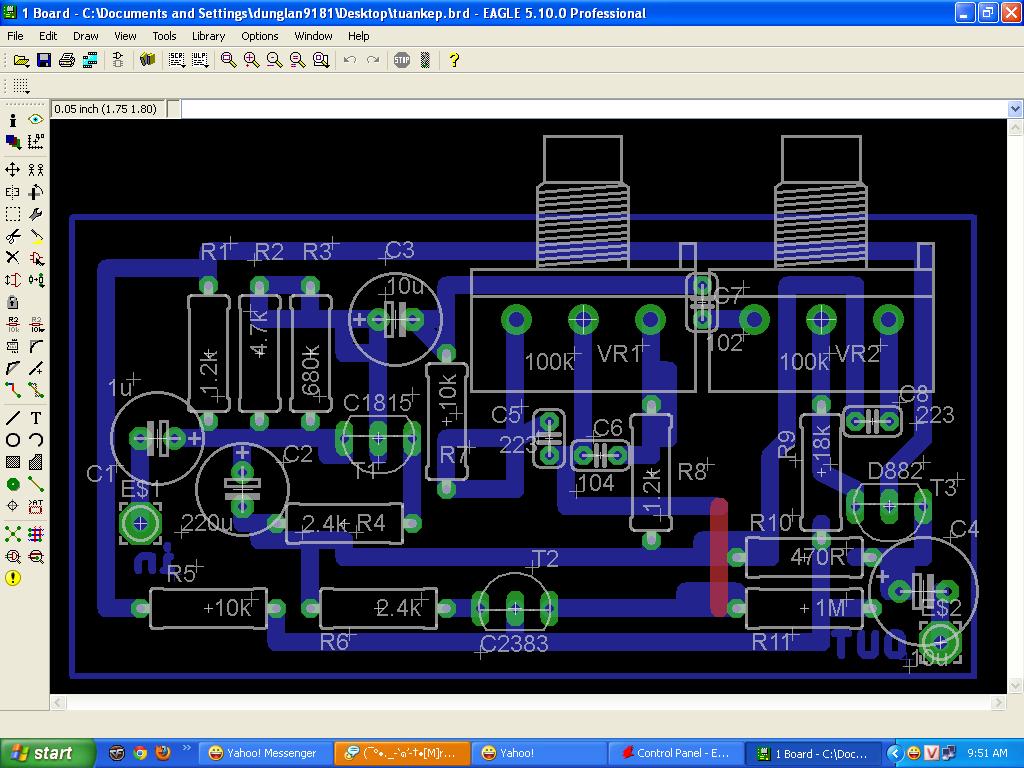Open the Display layers settings icon

[13, 143]
